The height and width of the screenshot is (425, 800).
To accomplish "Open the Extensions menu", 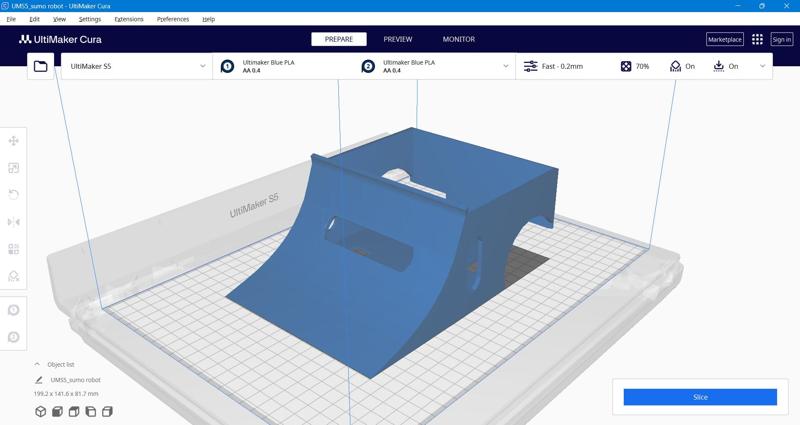I will [129, 19].
